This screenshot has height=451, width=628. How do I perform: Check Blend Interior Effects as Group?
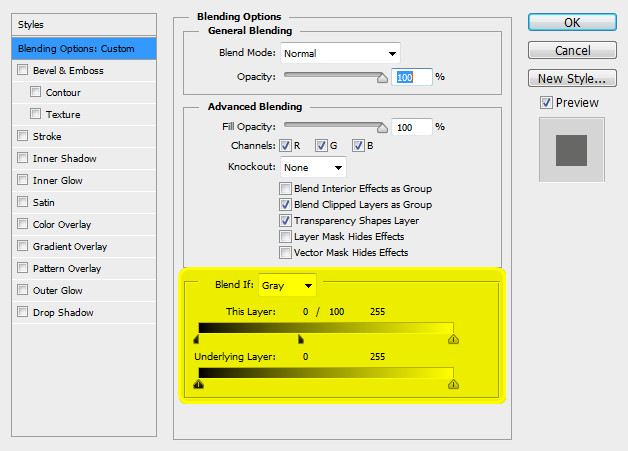click(x=286, y=189)
